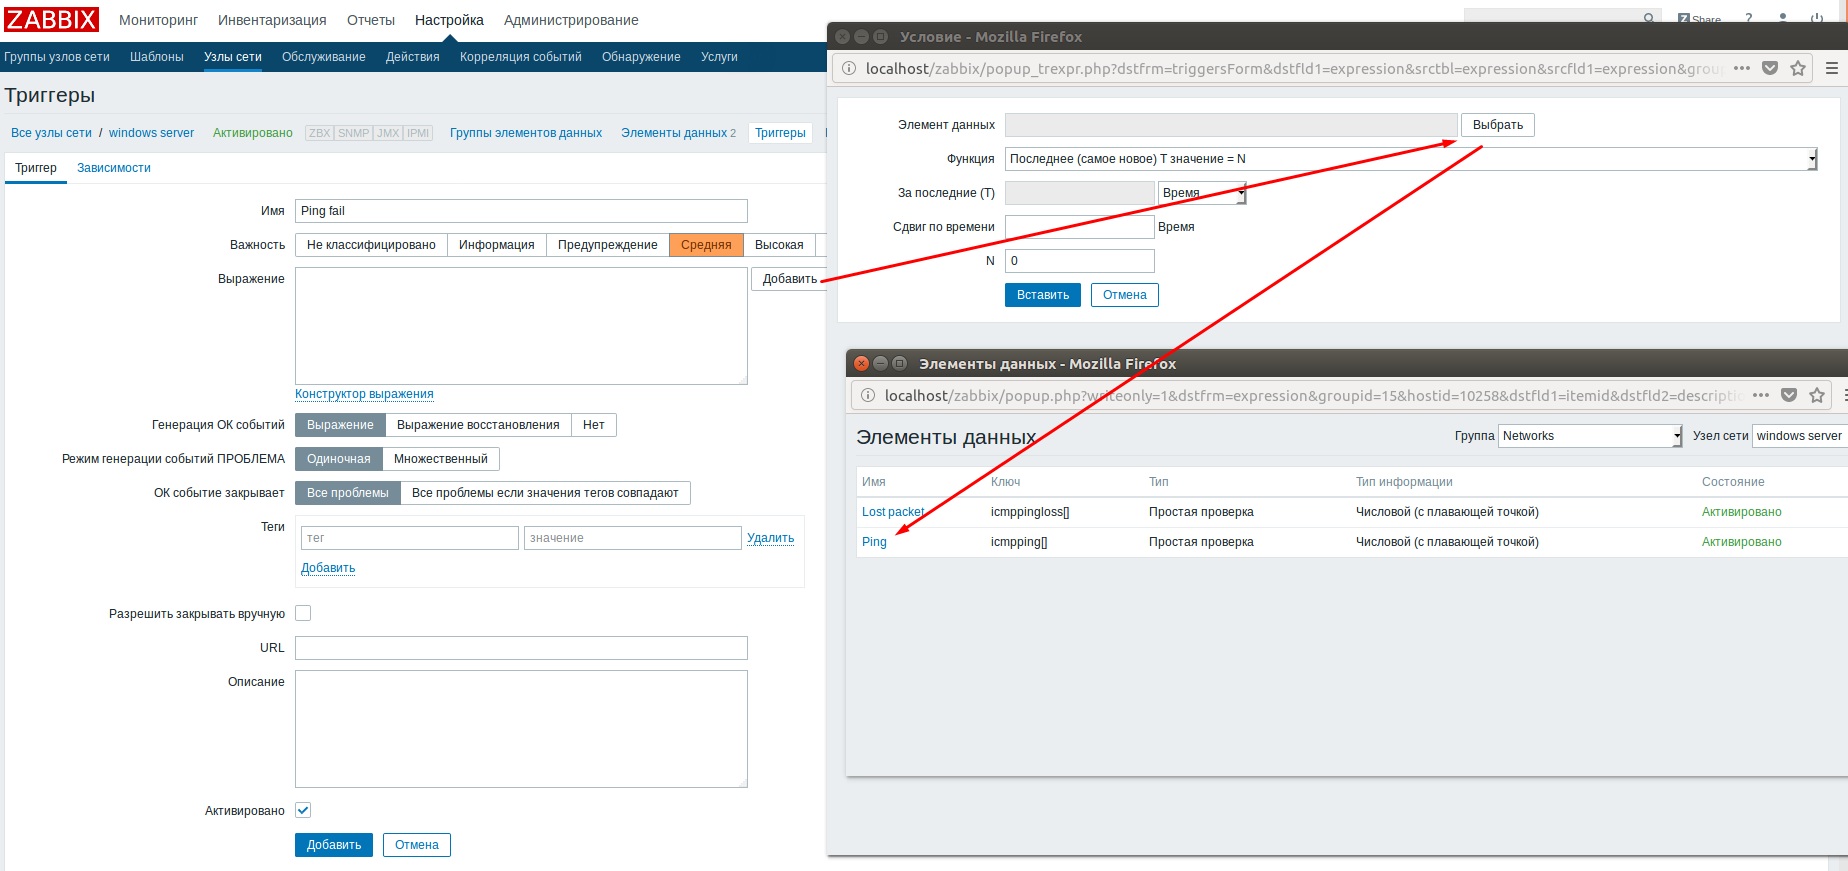Focus the N value field
1848x871 pixels.
1080,261
